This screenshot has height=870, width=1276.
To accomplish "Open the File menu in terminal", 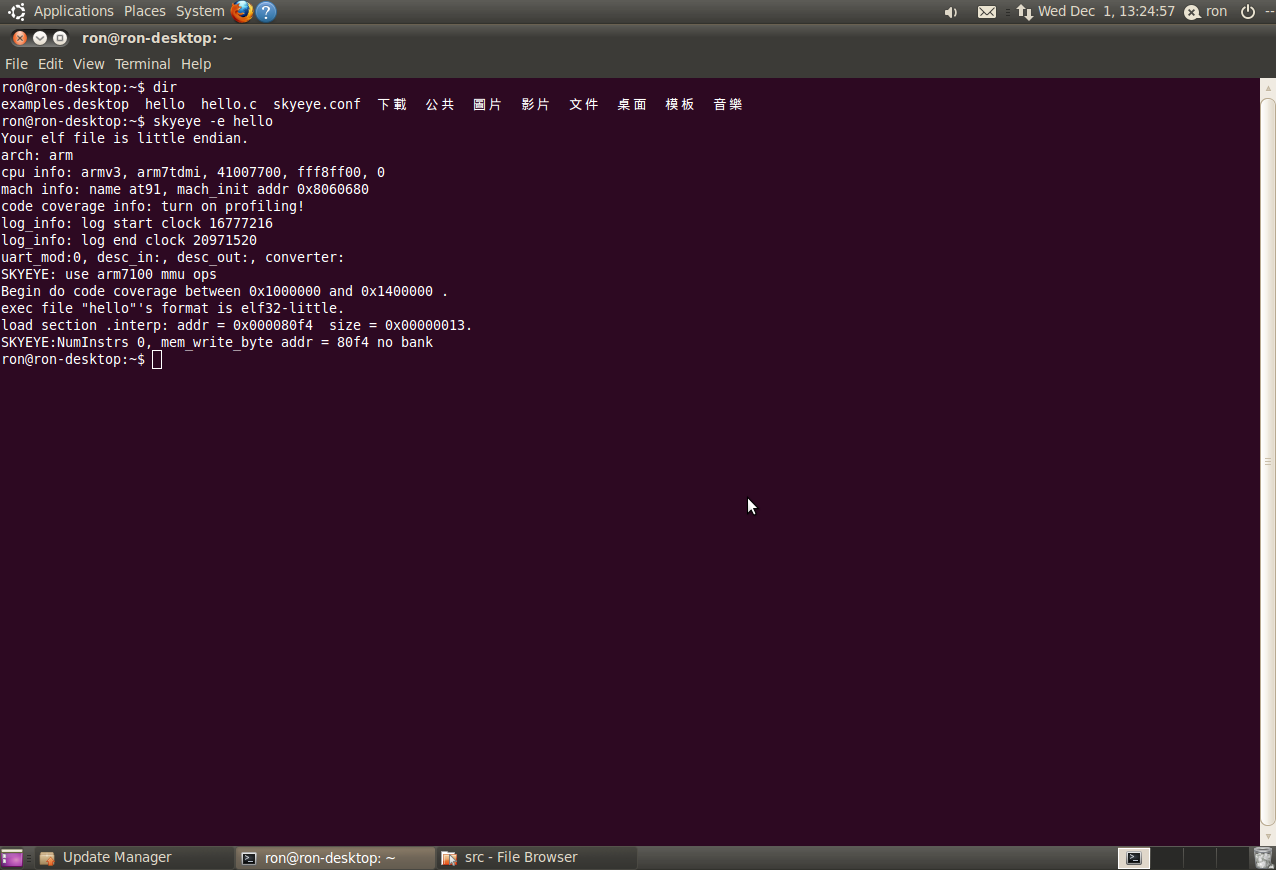I will [x=16, y=64].
